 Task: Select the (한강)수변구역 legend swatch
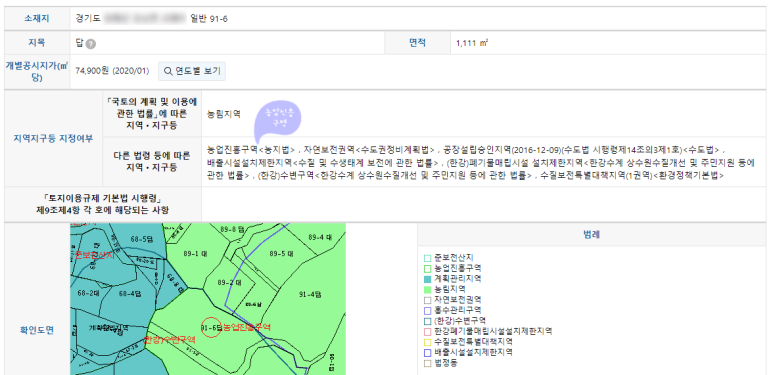click(427, 321)
